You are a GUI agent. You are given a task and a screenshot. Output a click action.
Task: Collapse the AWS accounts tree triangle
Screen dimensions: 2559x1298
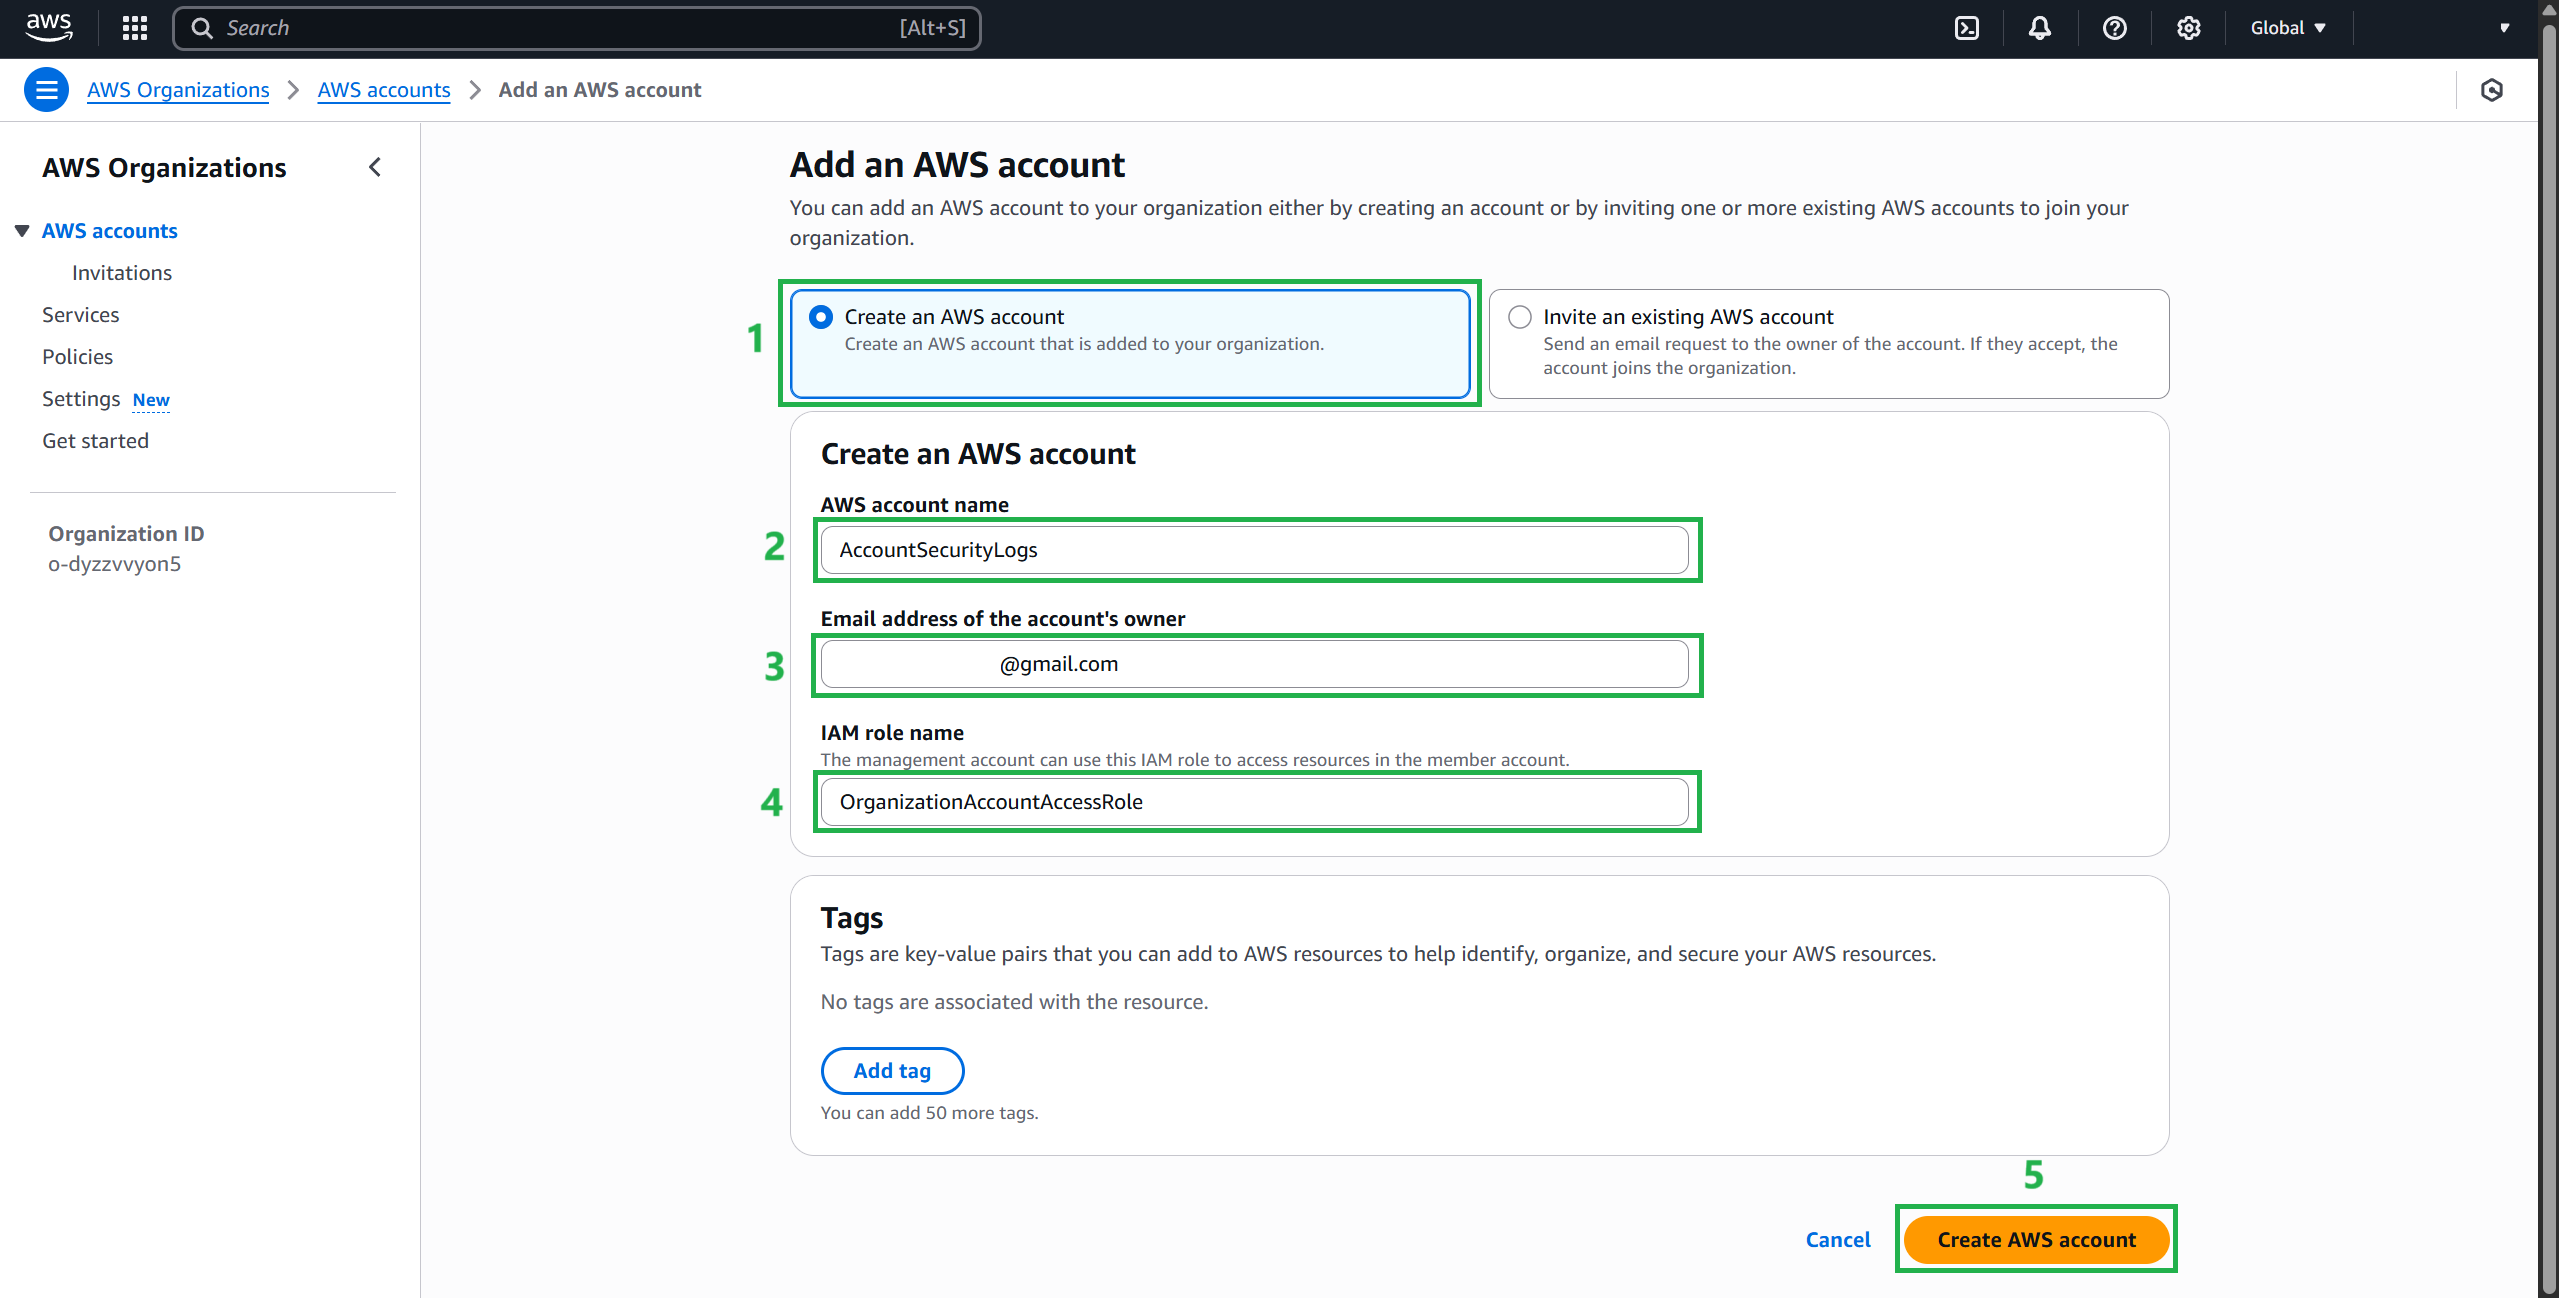(x=22, y=231)
